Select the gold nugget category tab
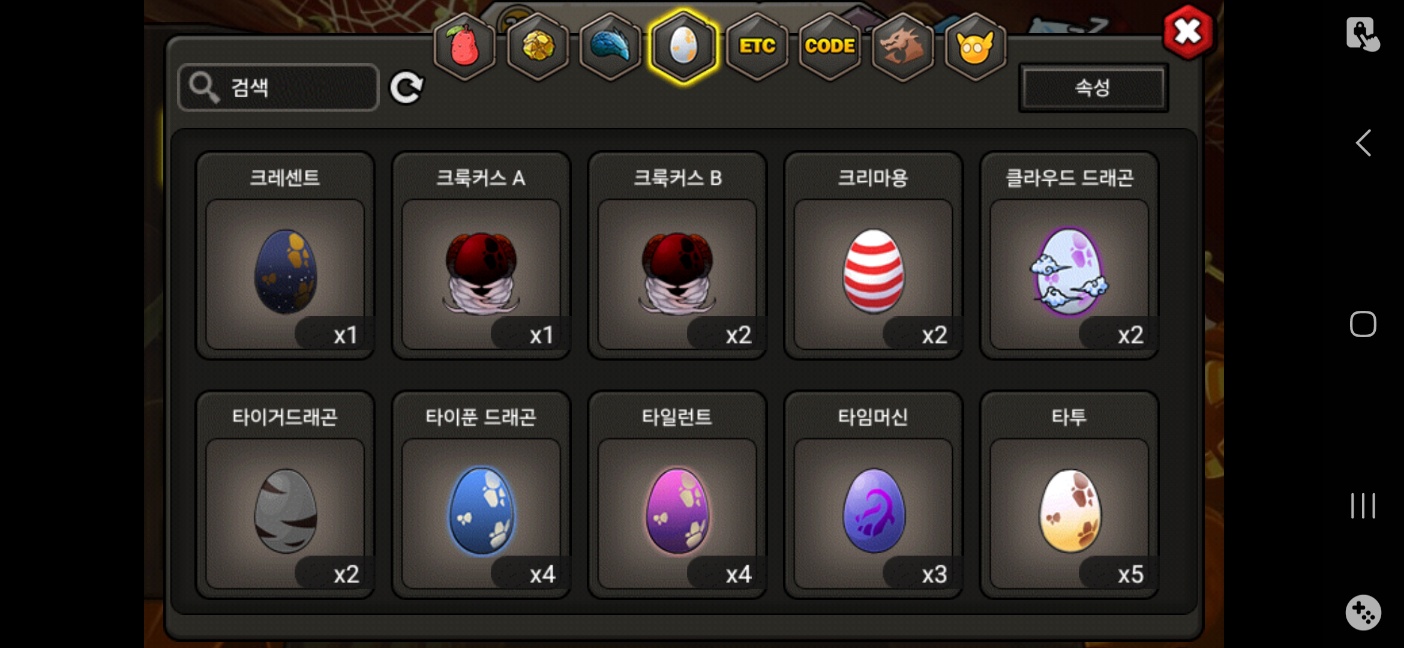 click(538, 46)
